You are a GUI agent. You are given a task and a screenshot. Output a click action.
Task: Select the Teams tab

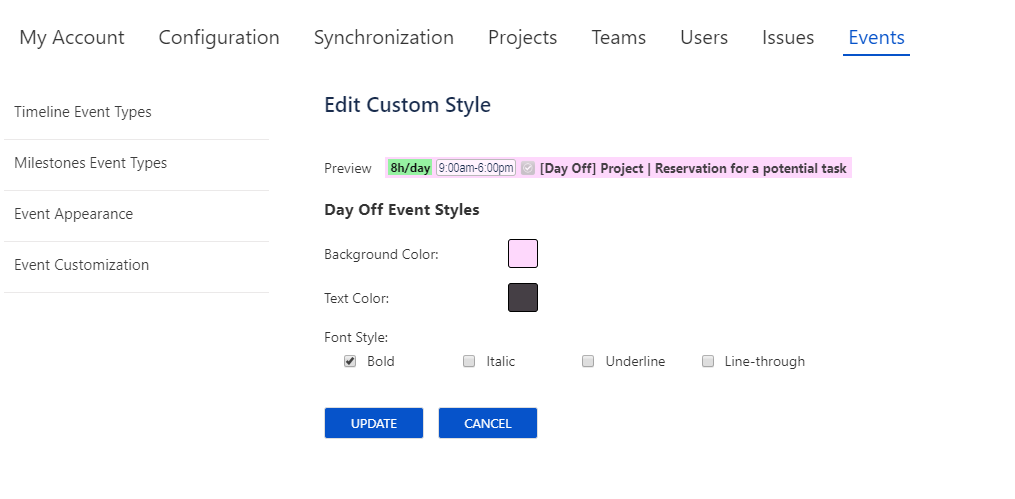coord(618,38)
